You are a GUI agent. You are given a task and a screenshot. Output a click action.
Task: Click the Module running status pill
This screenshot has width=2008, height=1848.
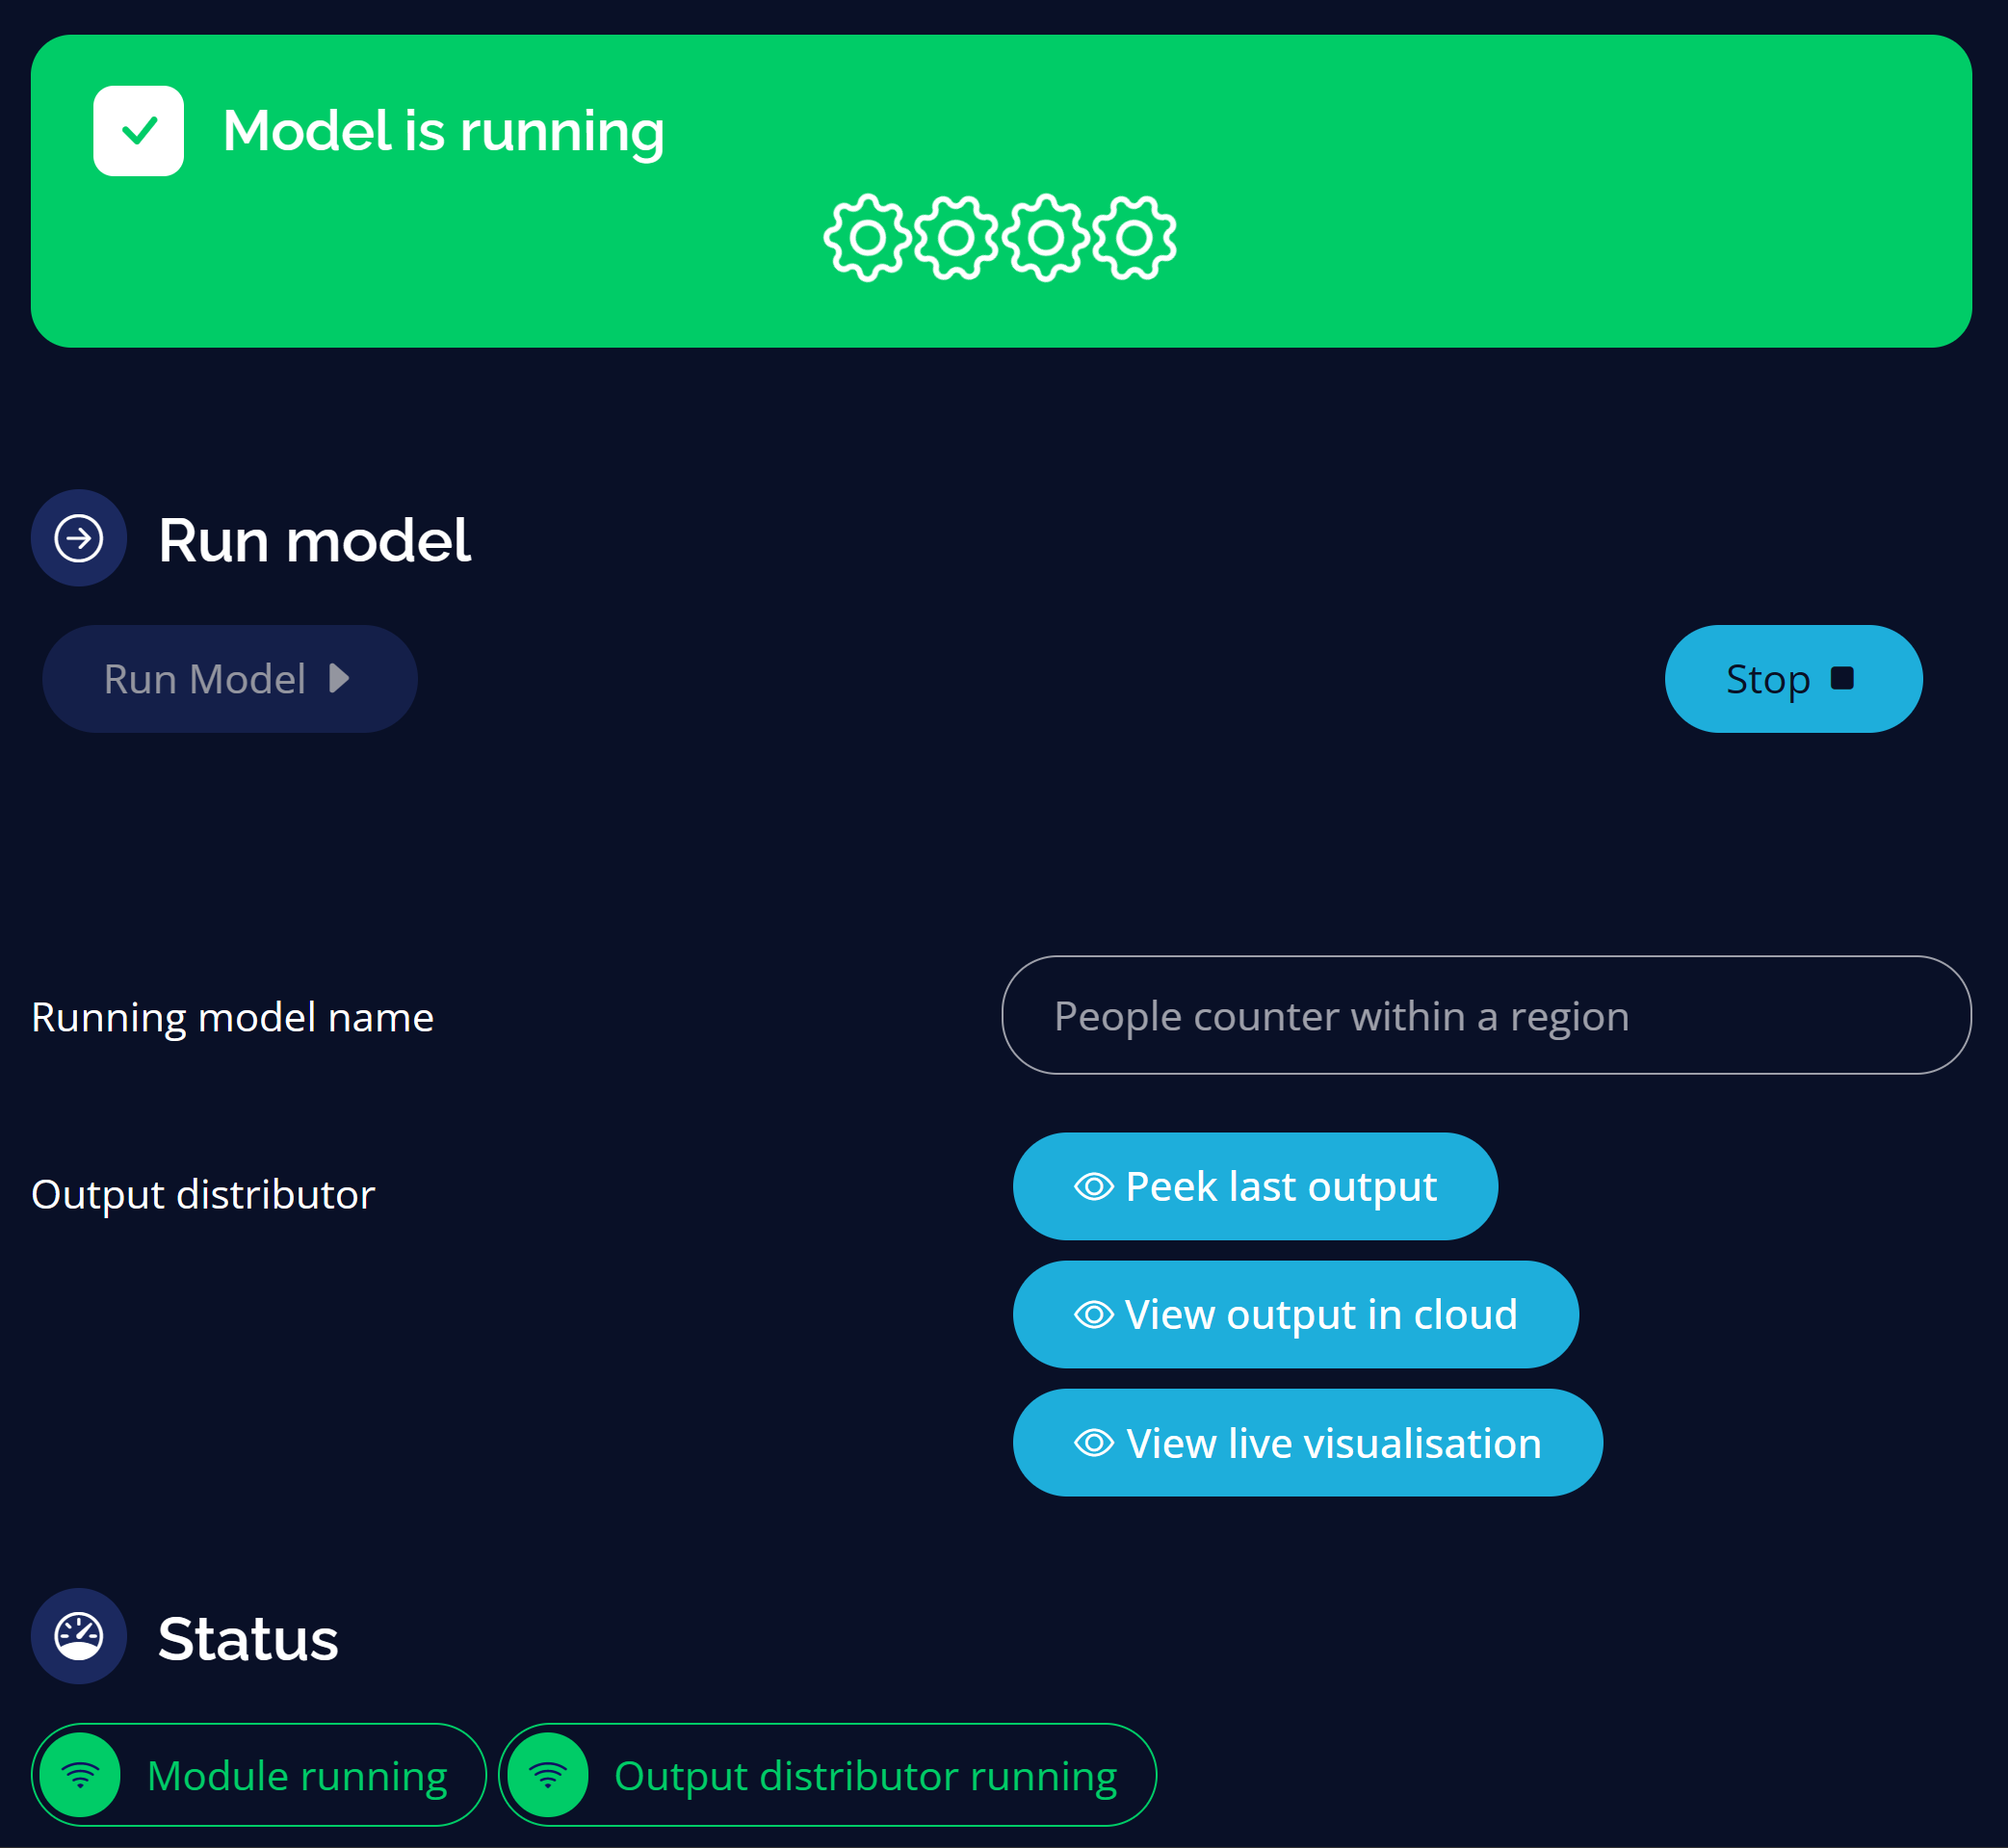(x=259, y=1775)
